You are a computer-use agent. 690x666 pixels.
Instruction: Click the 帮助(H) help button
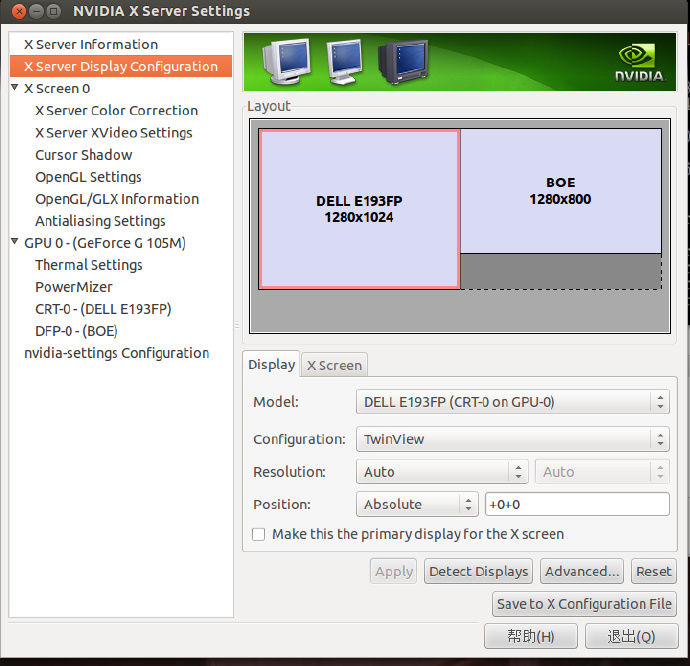coord(531,636)
